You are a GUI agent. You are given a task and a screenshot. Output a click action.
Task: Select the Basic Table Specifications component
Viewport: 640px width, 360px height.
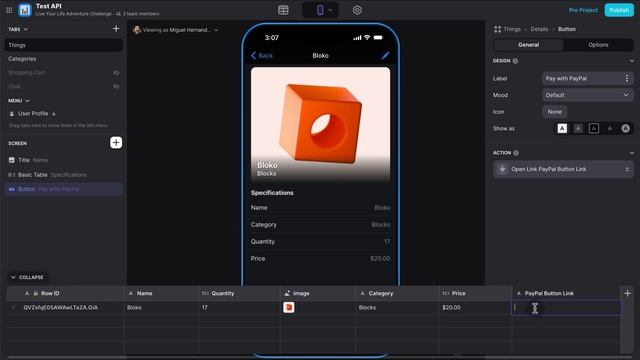64,175
